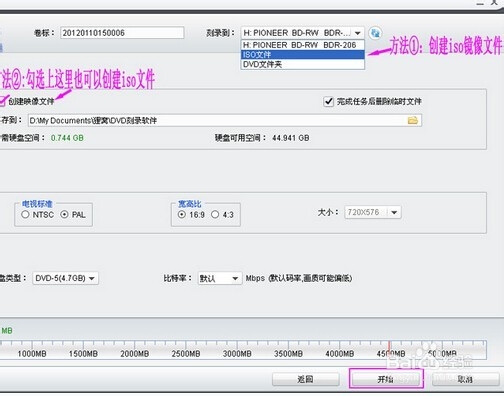The width and height of the screenshot is (504, 396).
Task: Click the 0.744 GB required space value
Action: click(67, 138)
